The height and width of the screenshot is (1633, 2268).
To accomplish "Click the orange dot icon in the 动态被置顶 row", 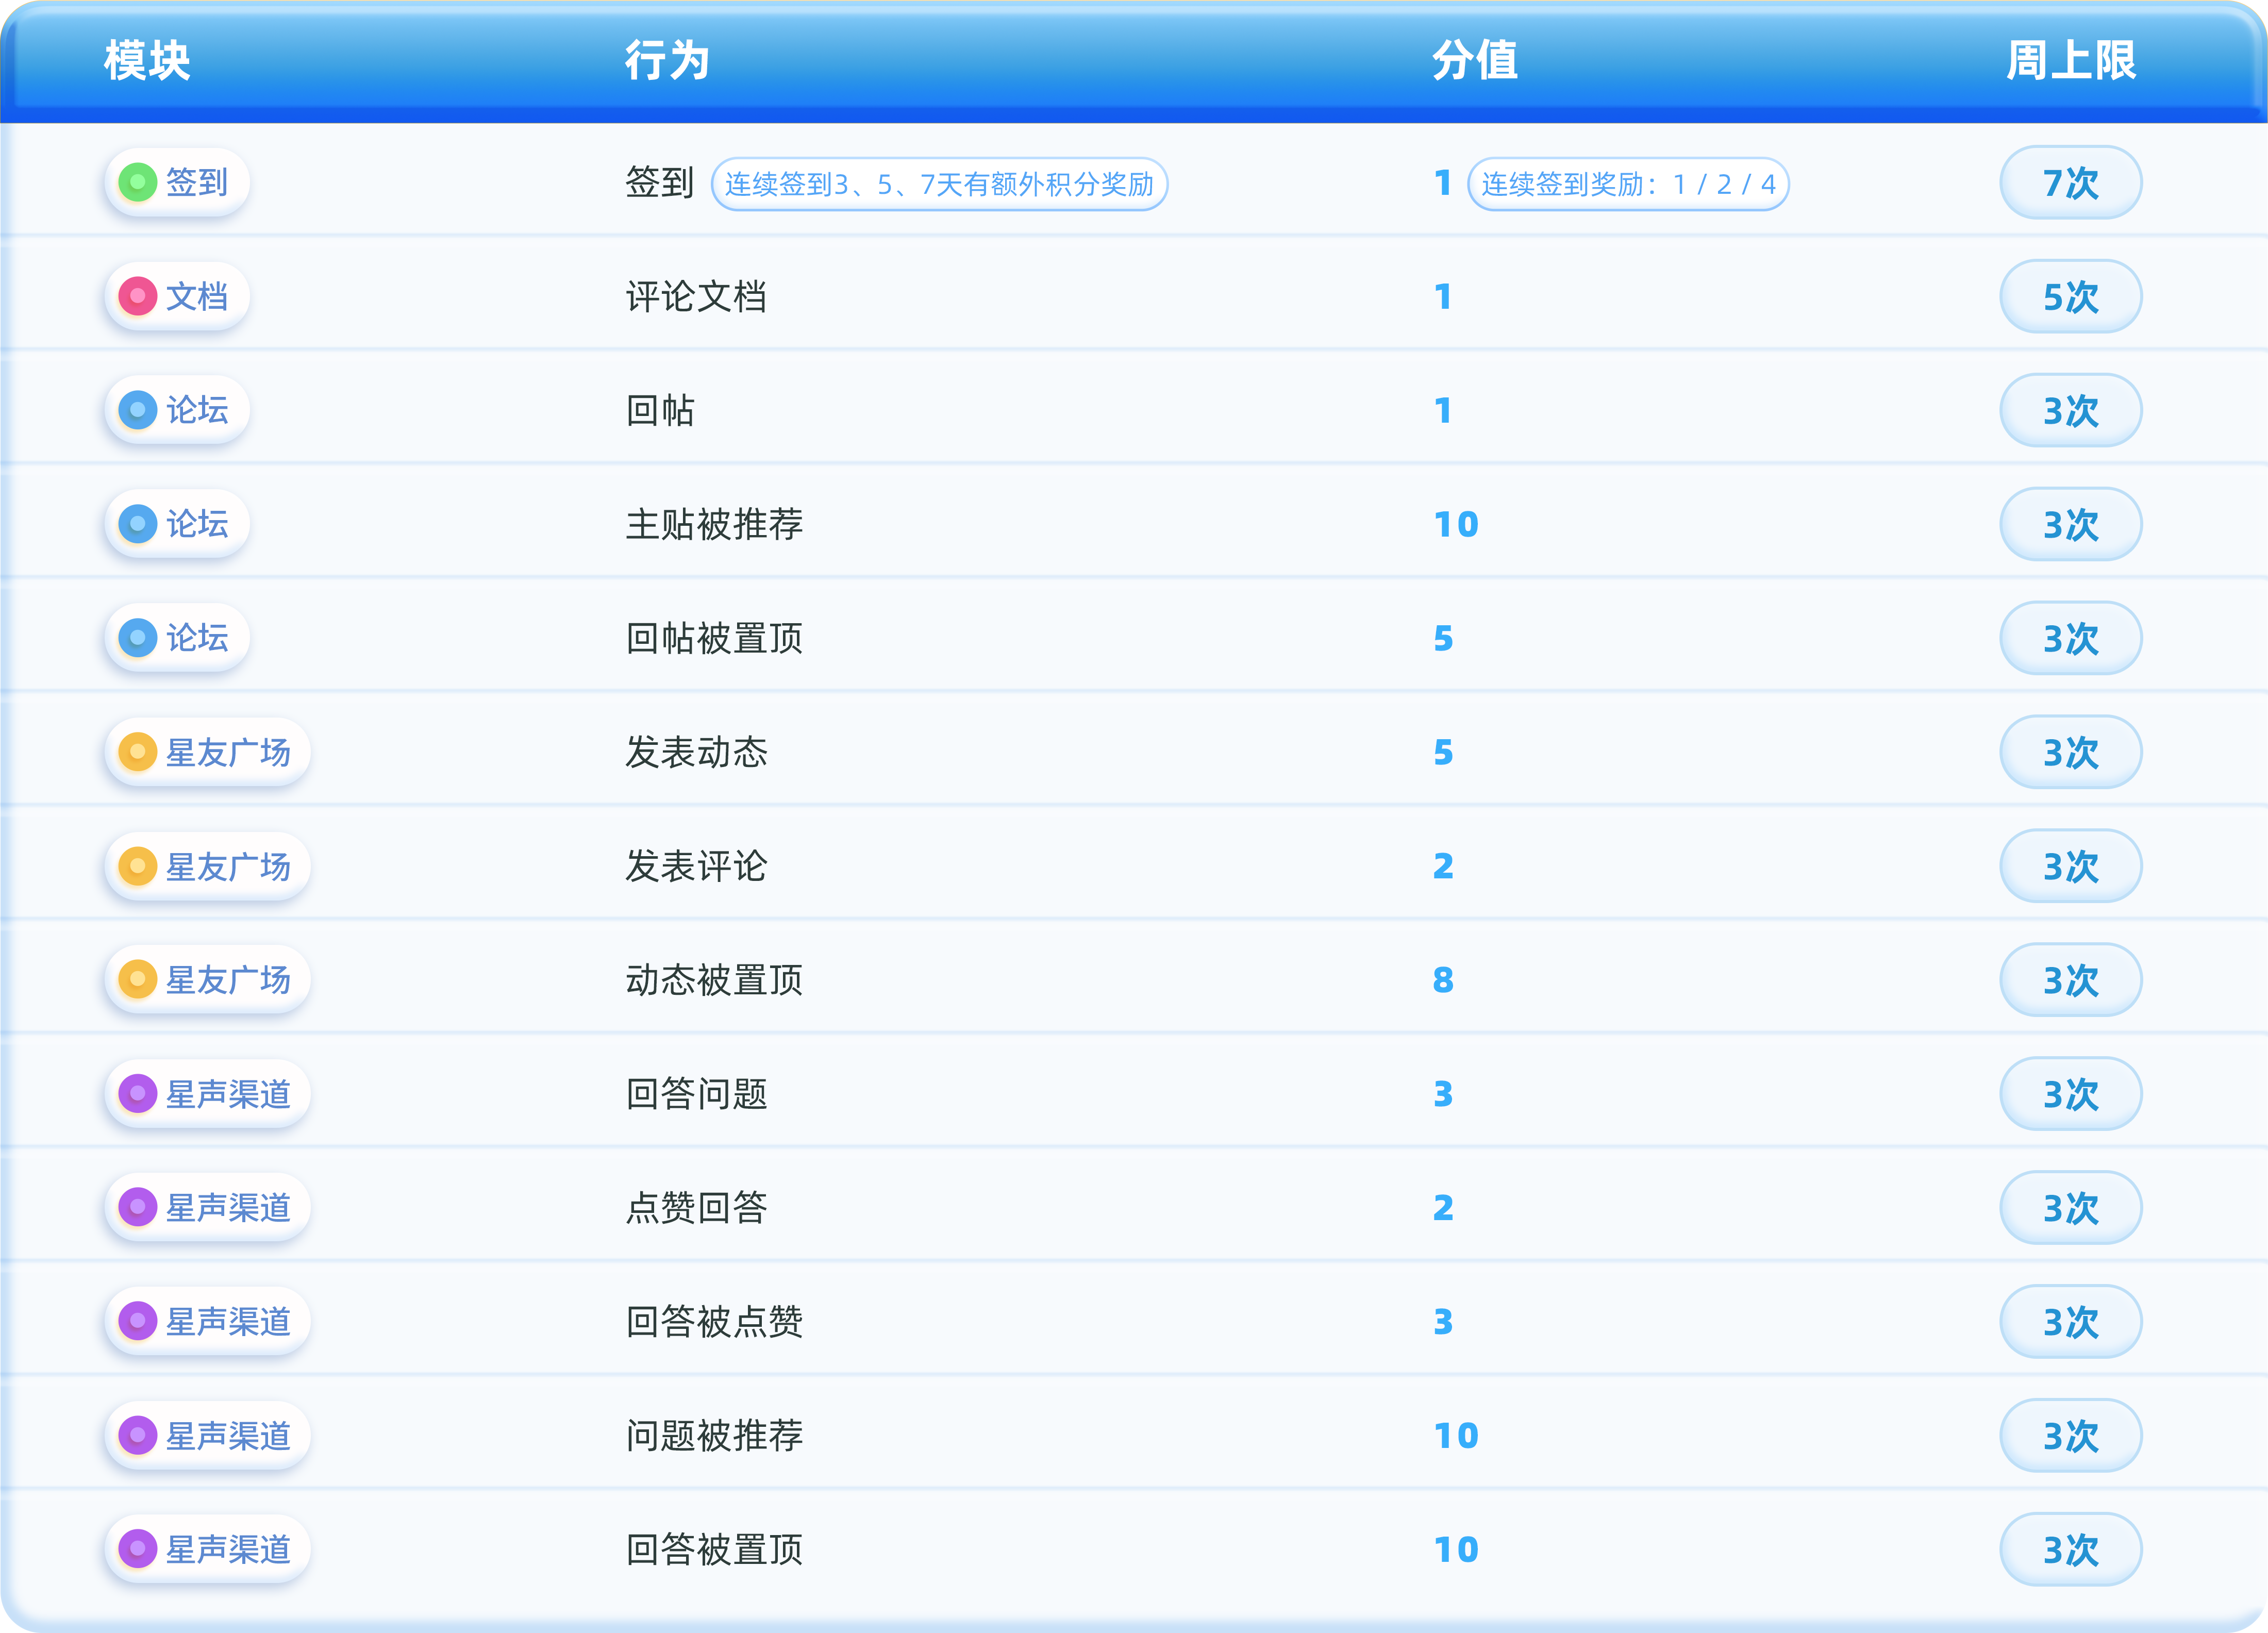I will tap(138, 979).
